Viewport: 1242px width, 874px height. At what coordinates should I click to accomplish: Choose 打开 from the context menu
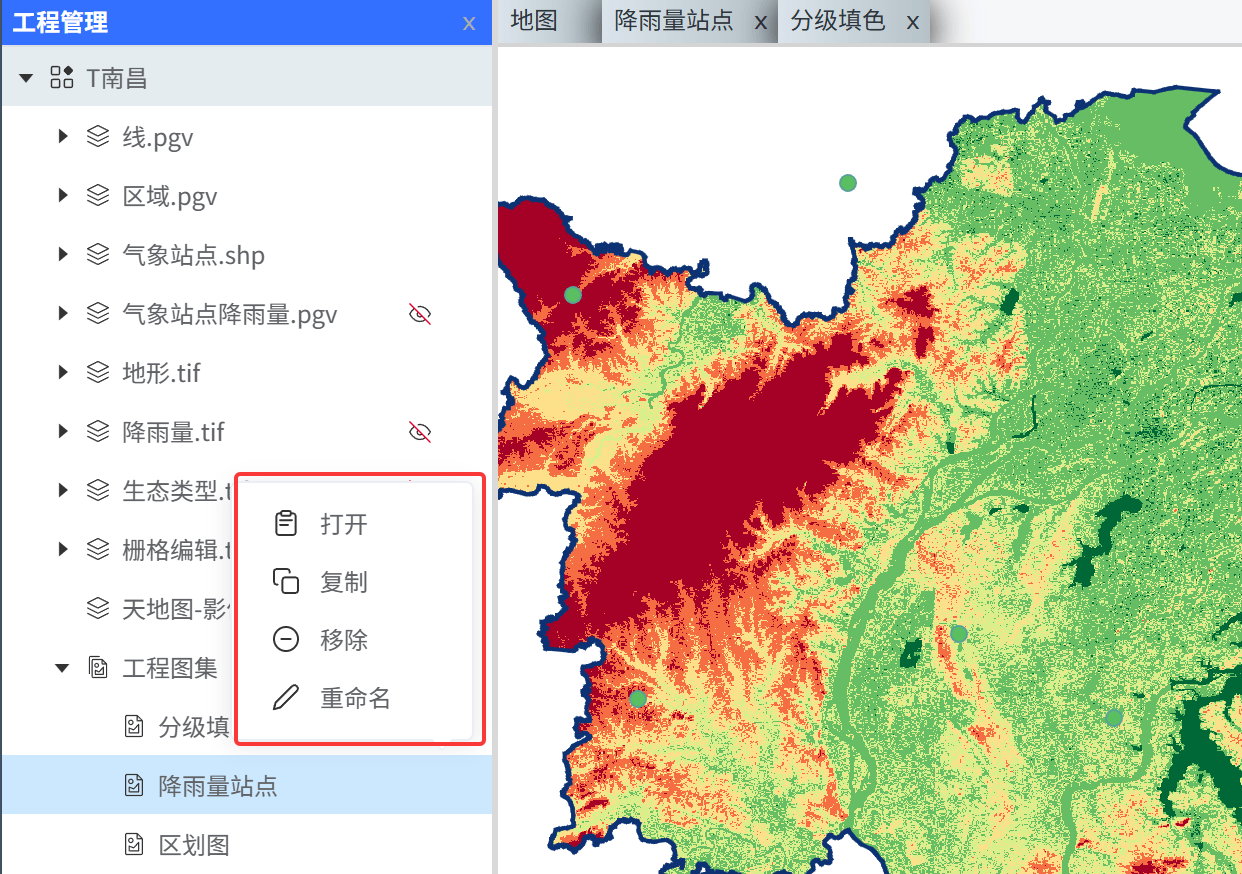343,524
